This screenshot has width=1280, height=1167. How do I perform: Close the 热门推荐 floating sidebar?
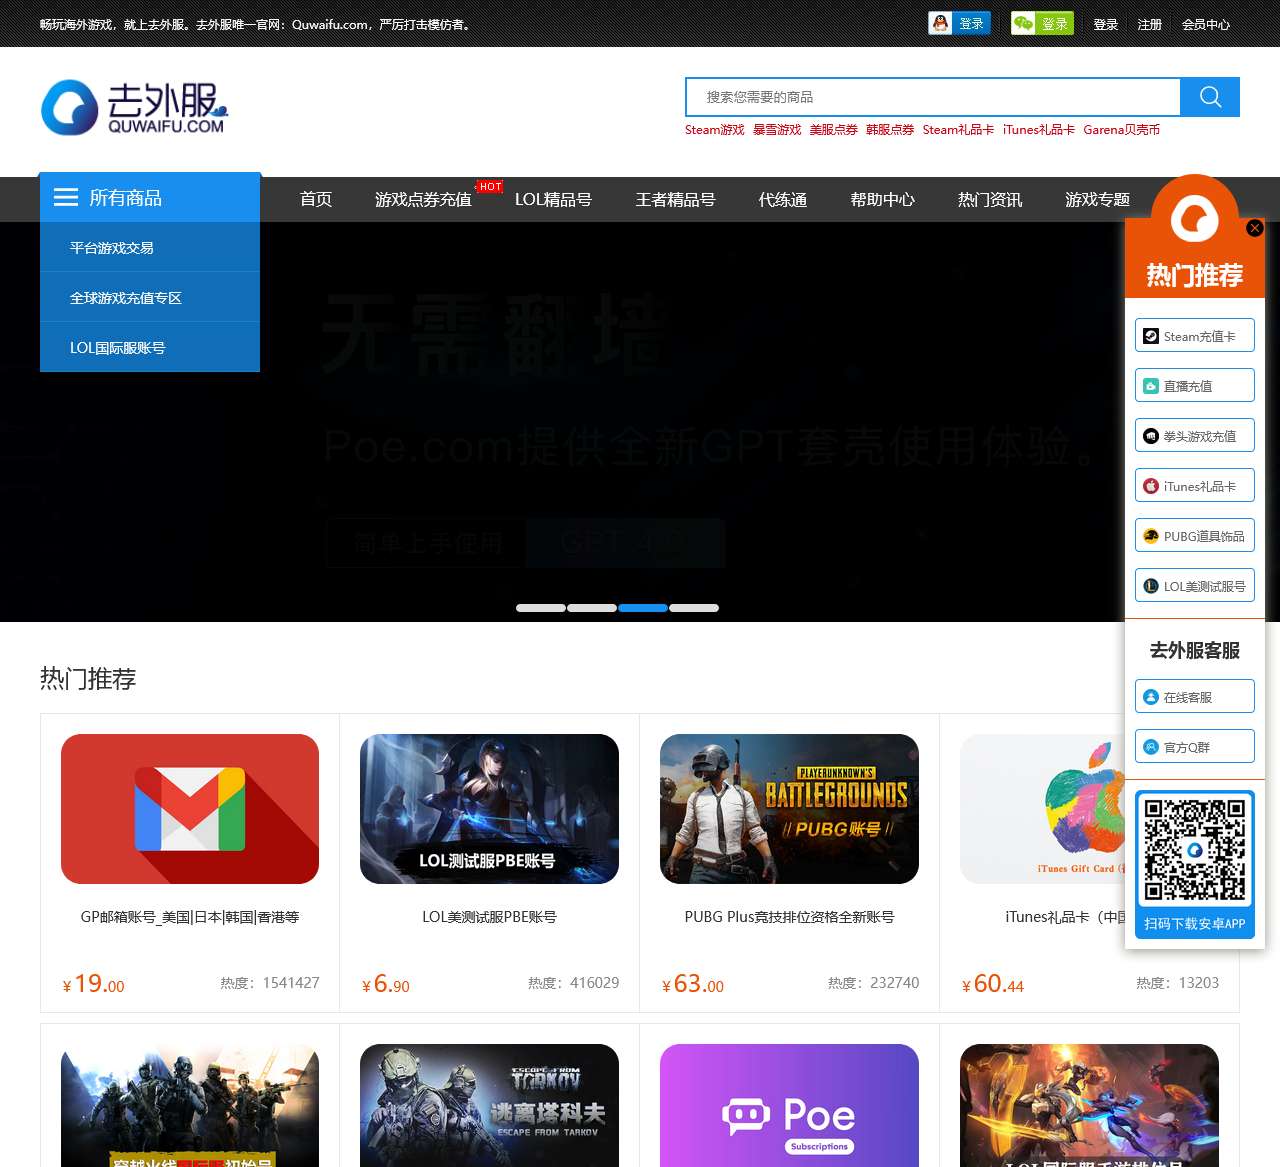1255,228
